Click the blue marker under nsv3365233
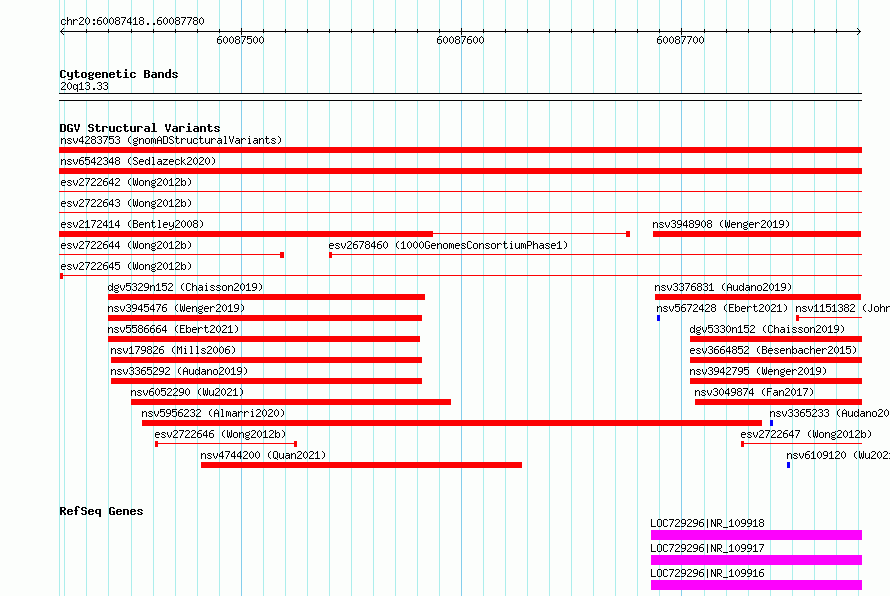890x596 pixels. tap(771, 423)
